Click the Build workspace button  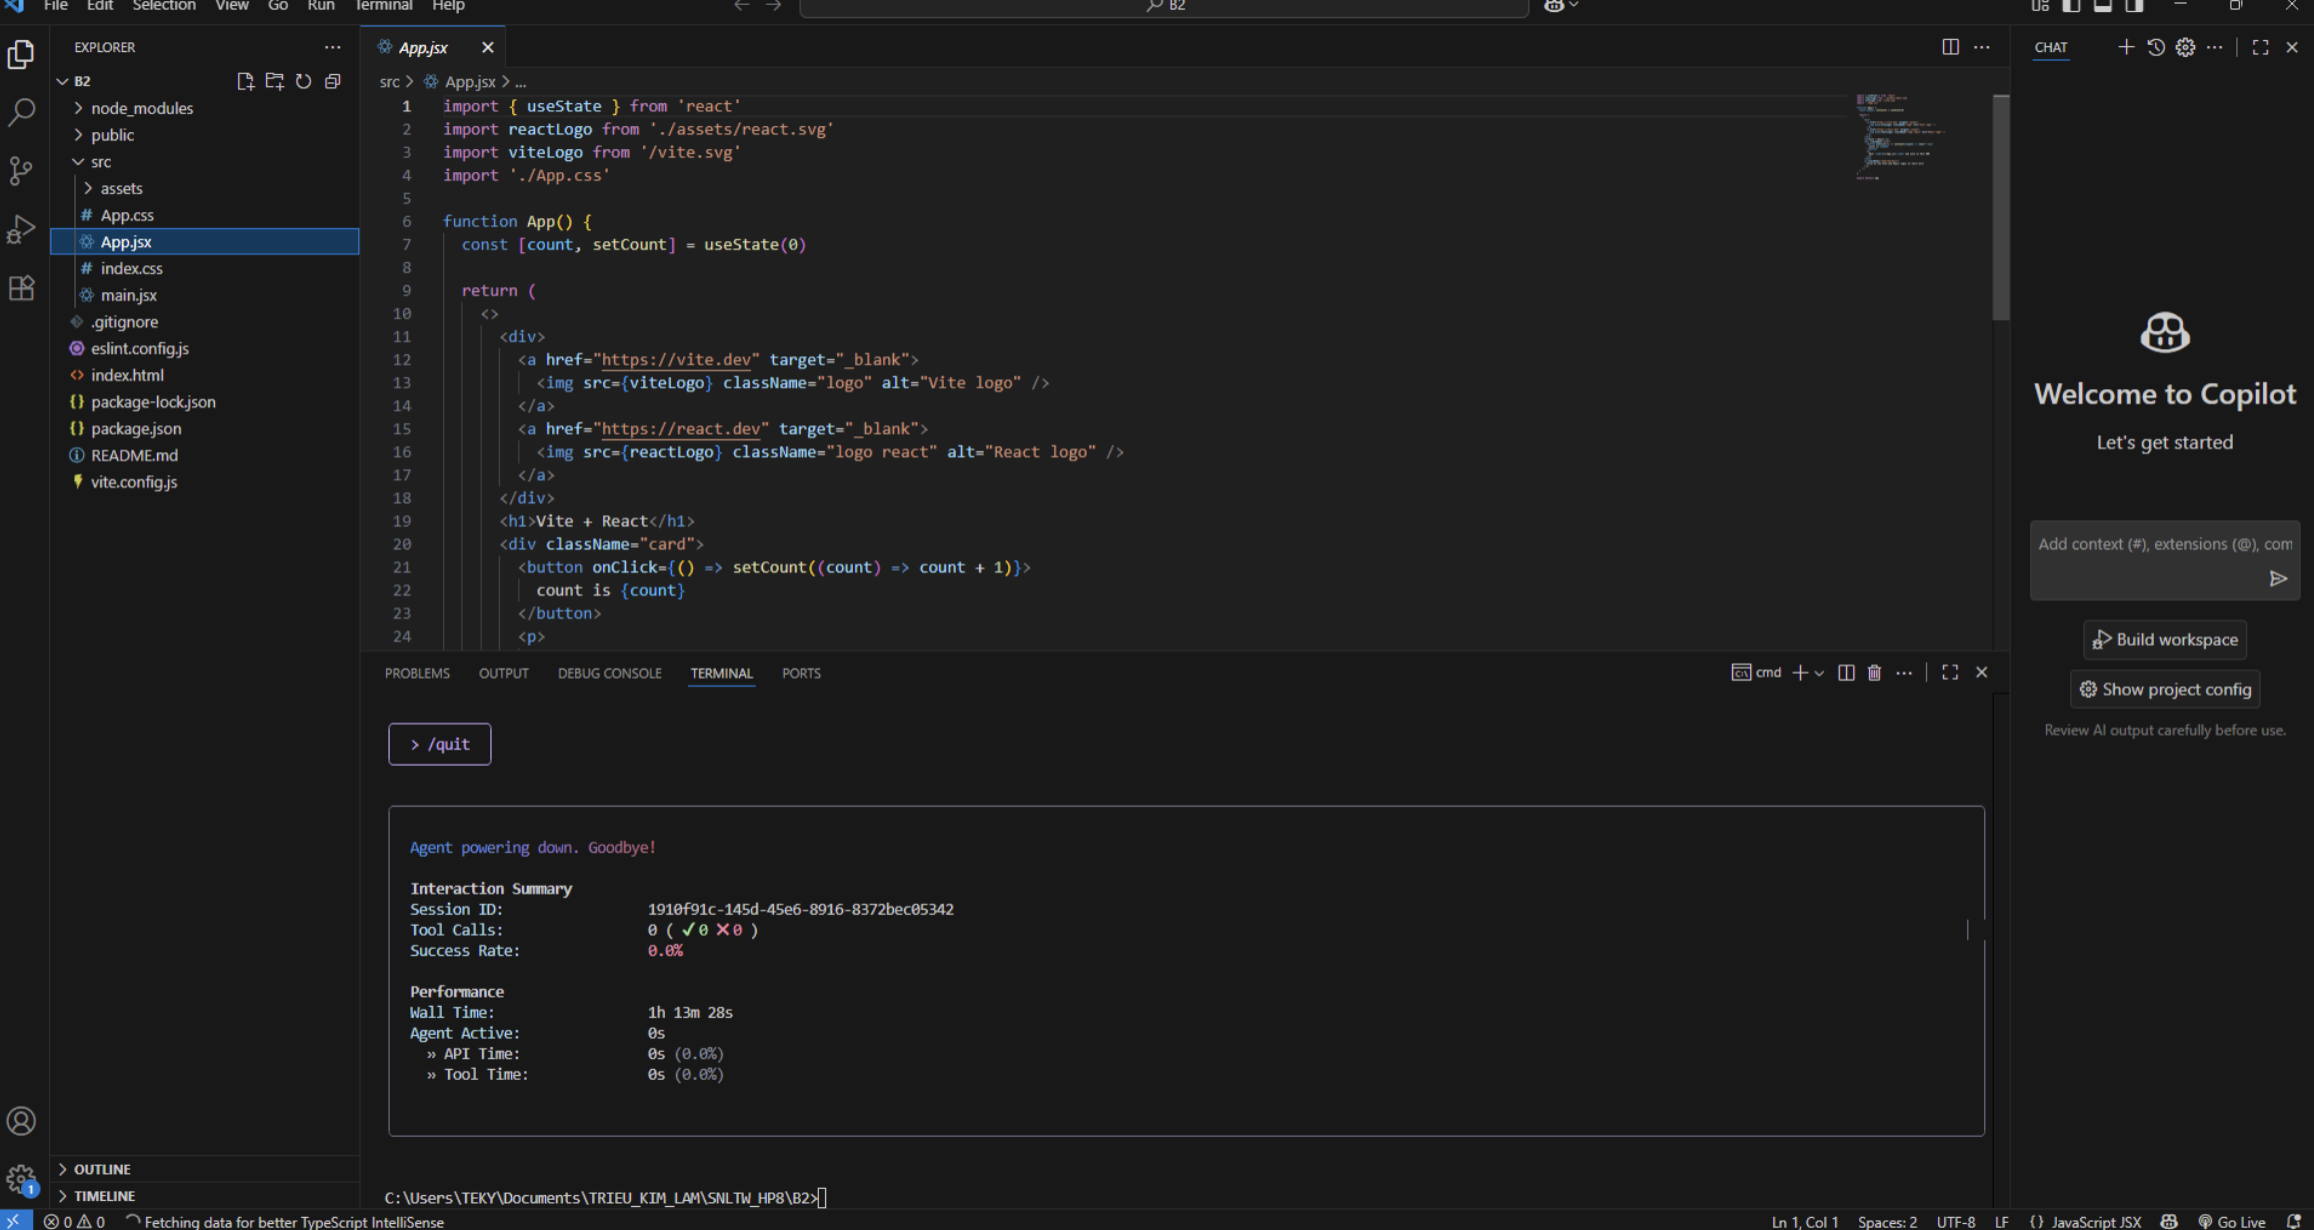pos(2165,639)
